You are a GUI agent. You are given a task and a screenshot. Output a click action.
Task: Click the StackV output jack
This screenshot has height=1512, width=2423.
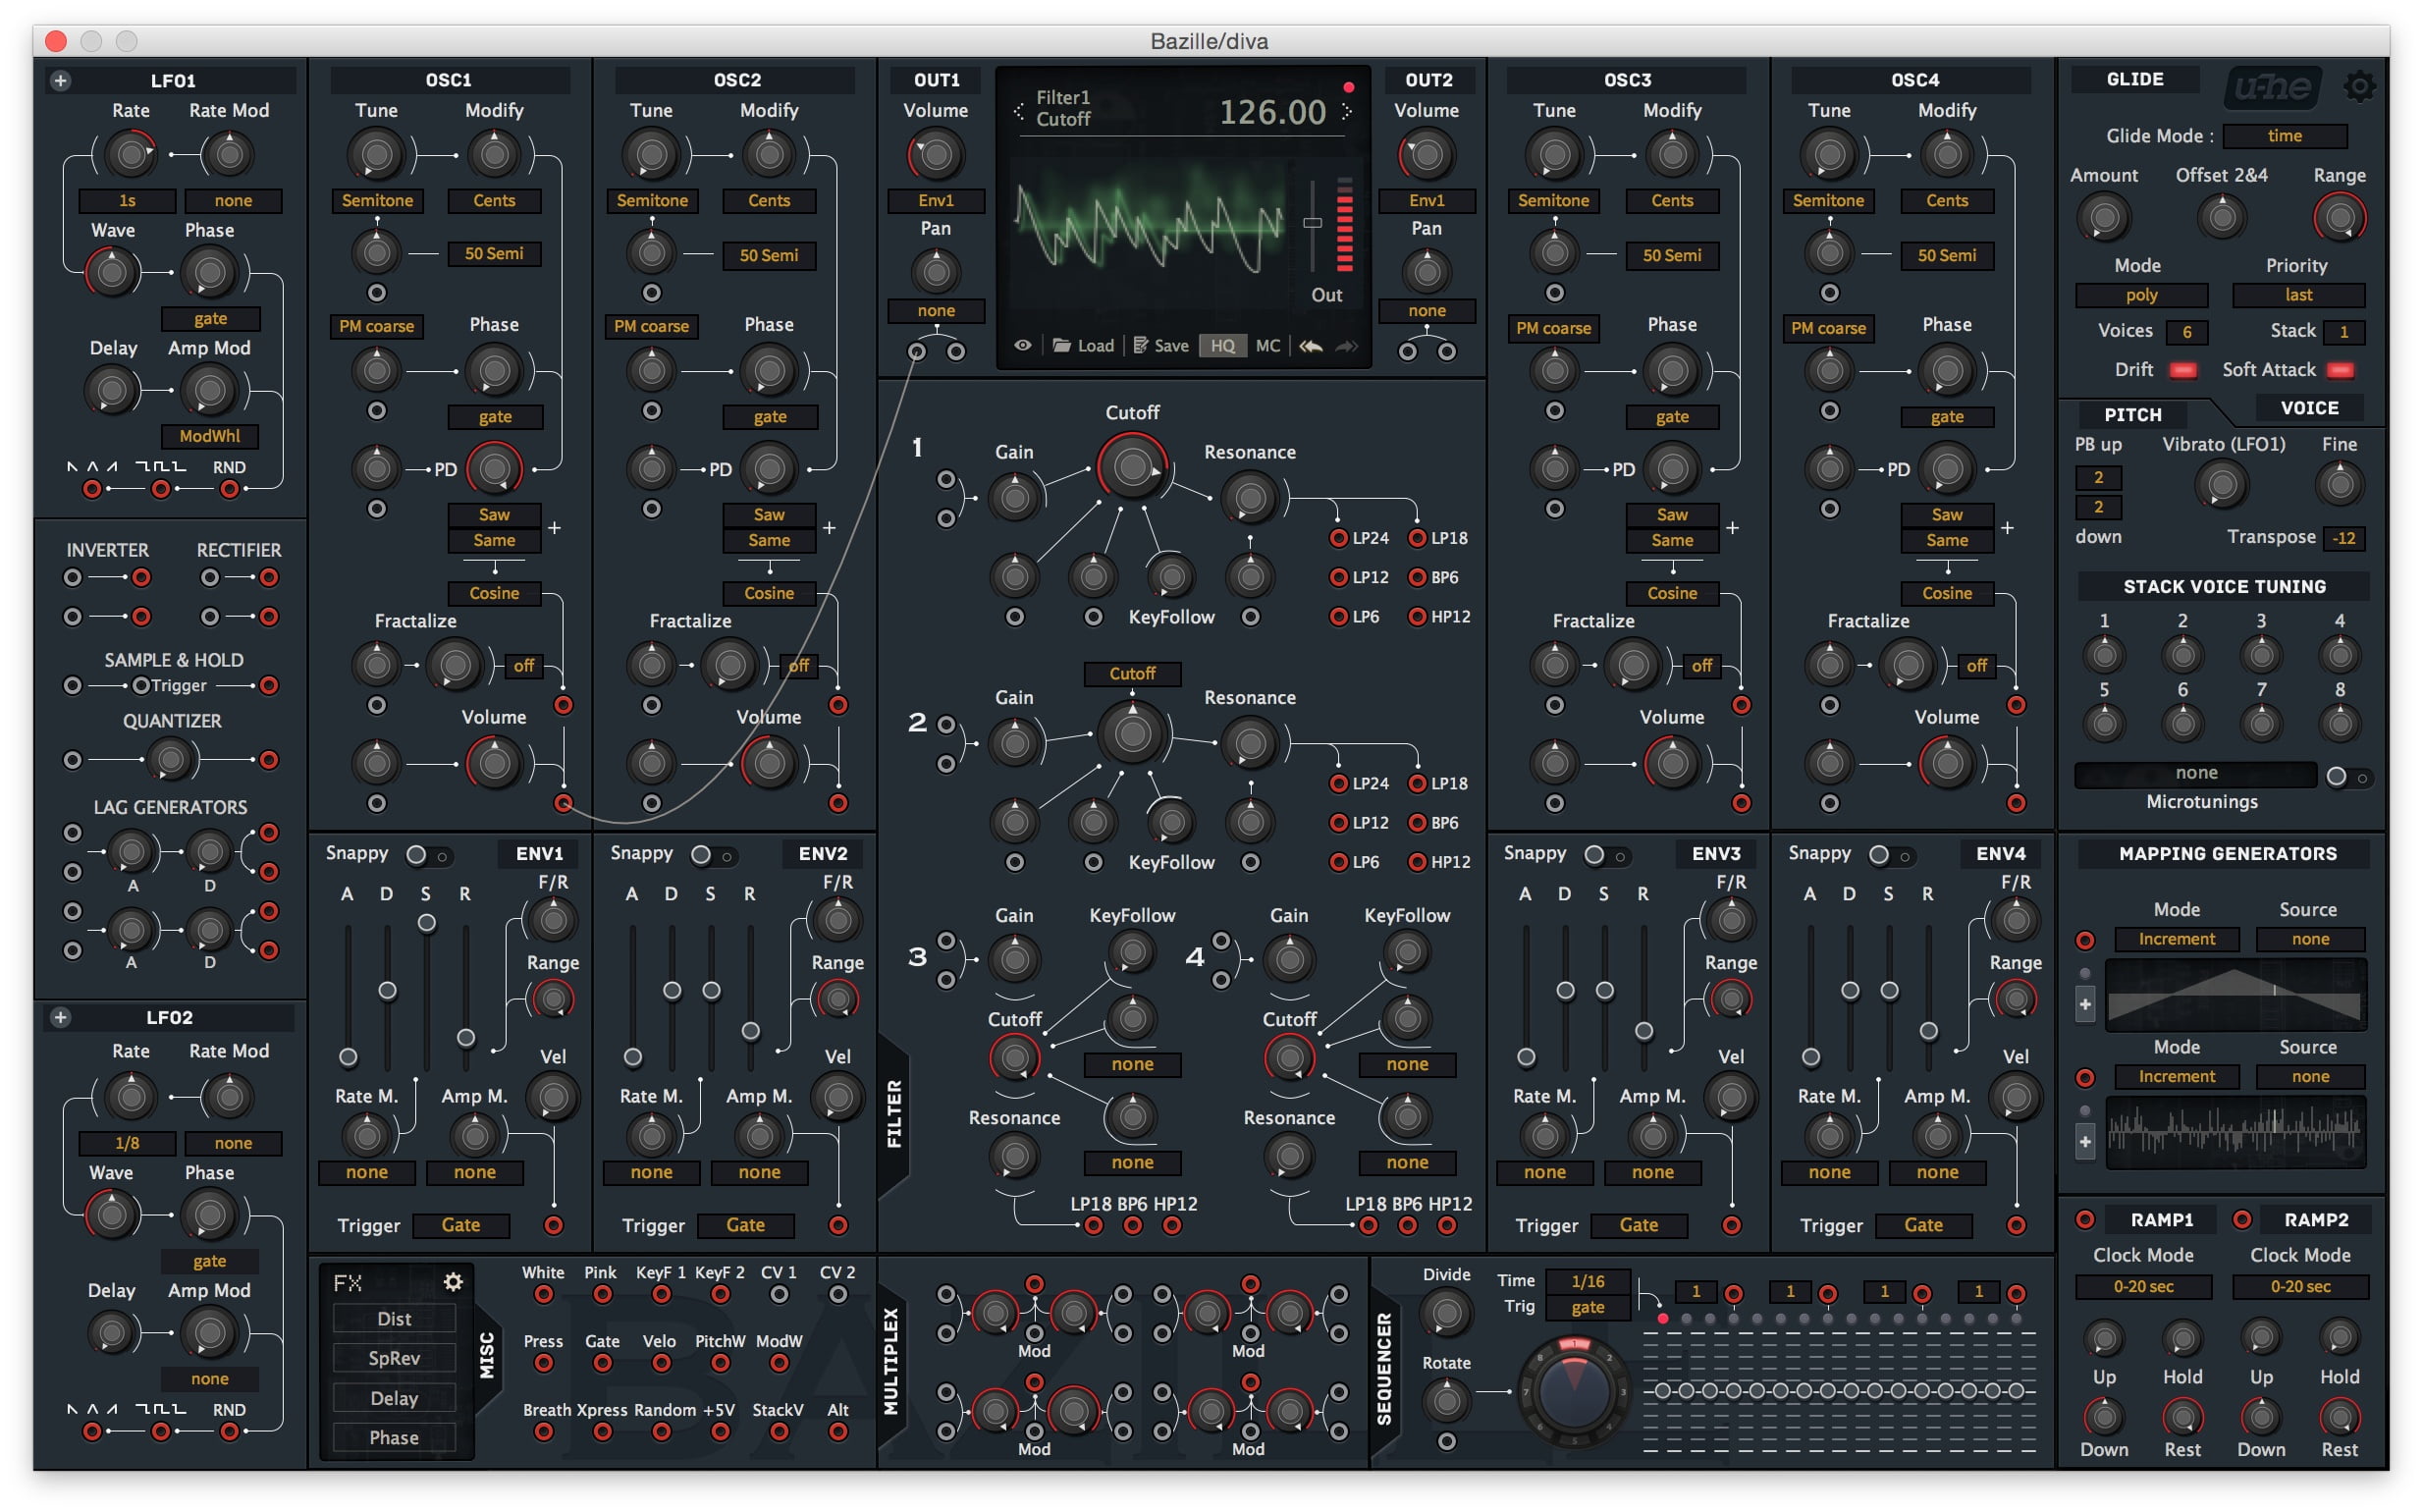779,1432
